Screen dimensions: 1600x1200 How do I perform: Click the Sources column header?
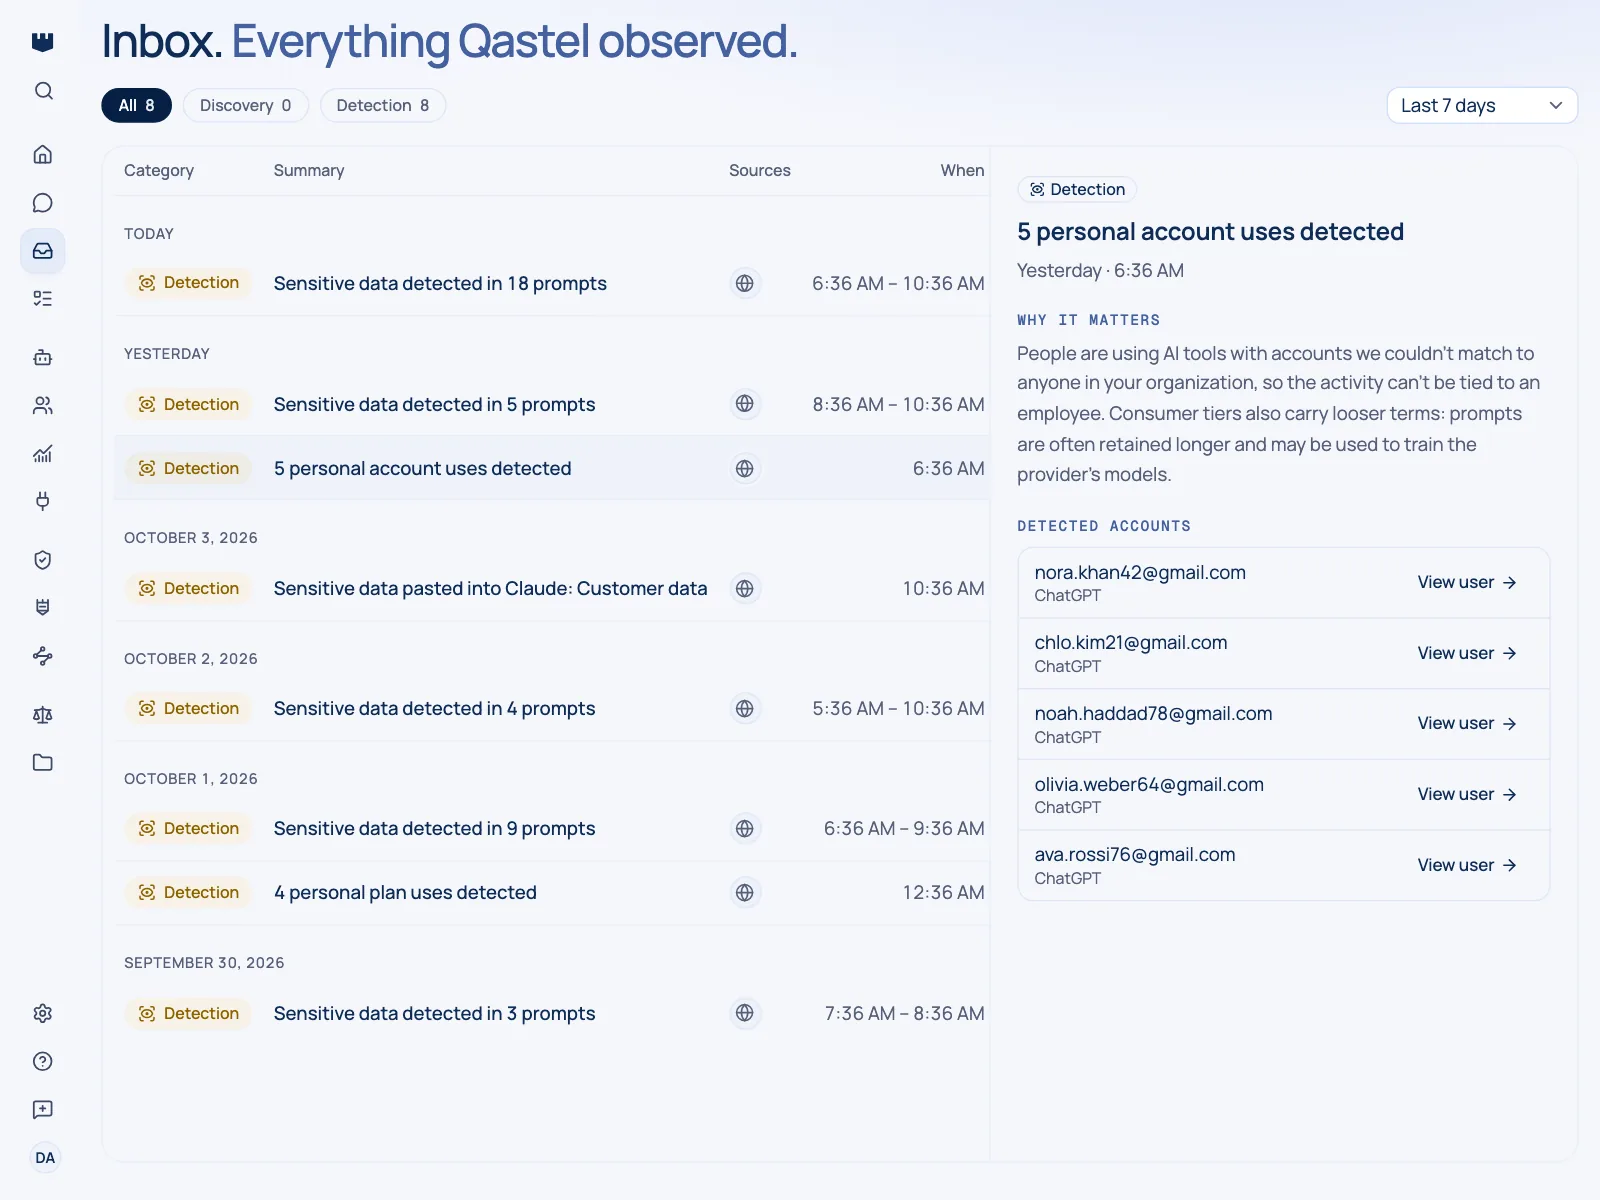click(x=760, y=171)
